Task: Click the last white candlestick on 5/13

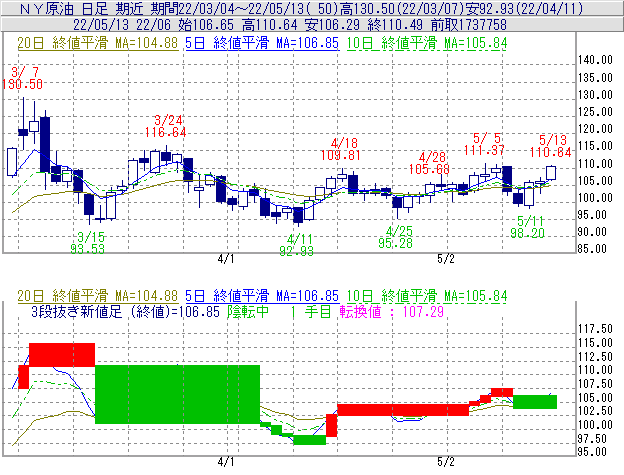Action: 551,173
